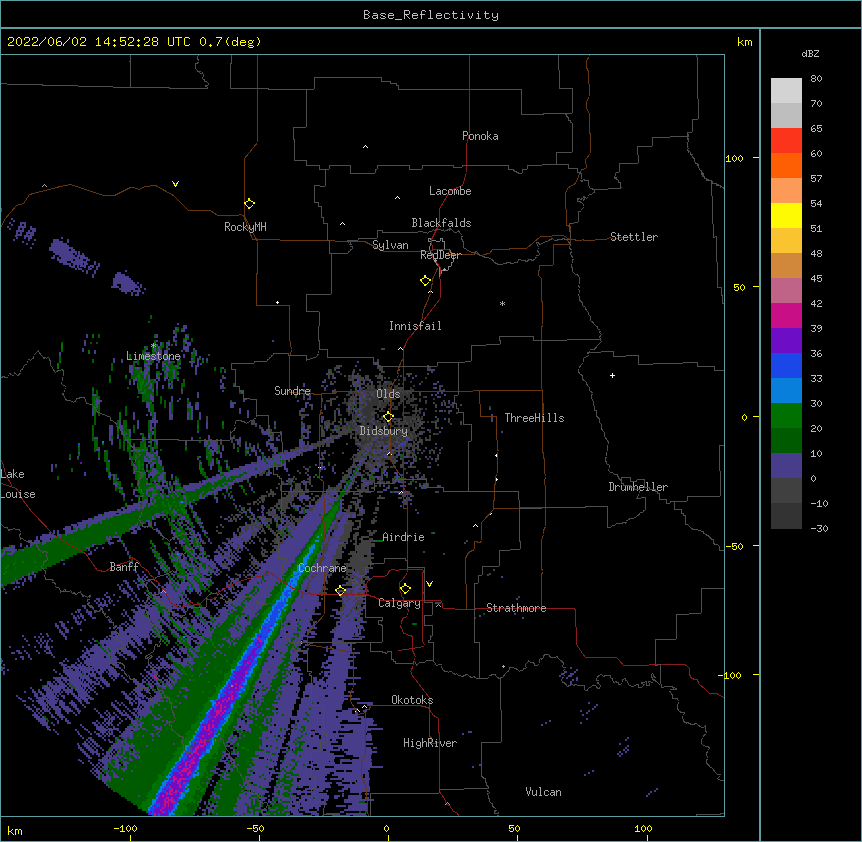Screen dimensions: 862x842
Task: Pick the bright green 20-30 dBZ swatch
Action: point(786,416)
